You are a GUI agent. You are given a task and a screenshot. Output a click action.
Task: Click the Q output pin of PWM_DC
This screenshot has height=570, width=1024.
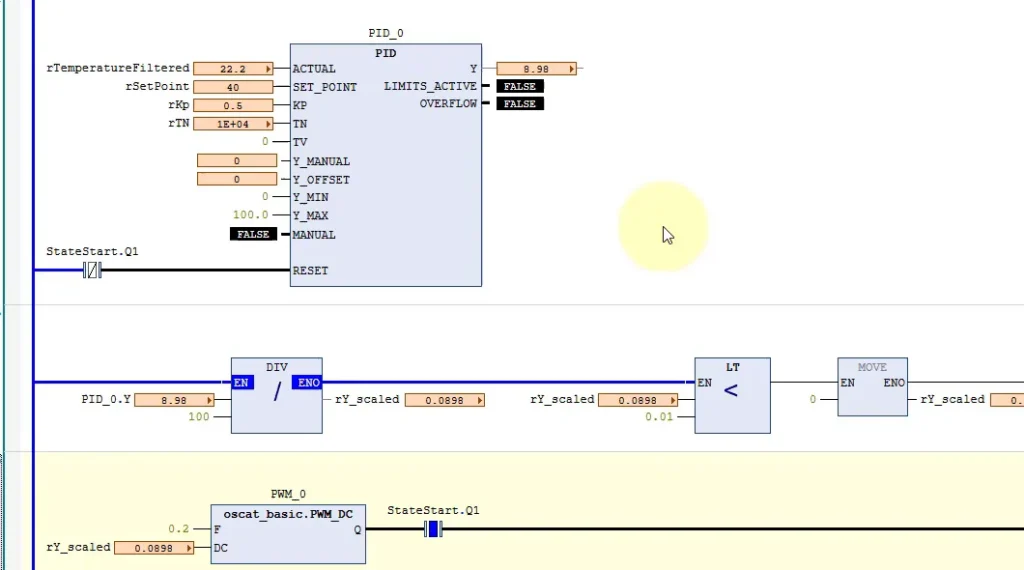(x=358, y=530)
